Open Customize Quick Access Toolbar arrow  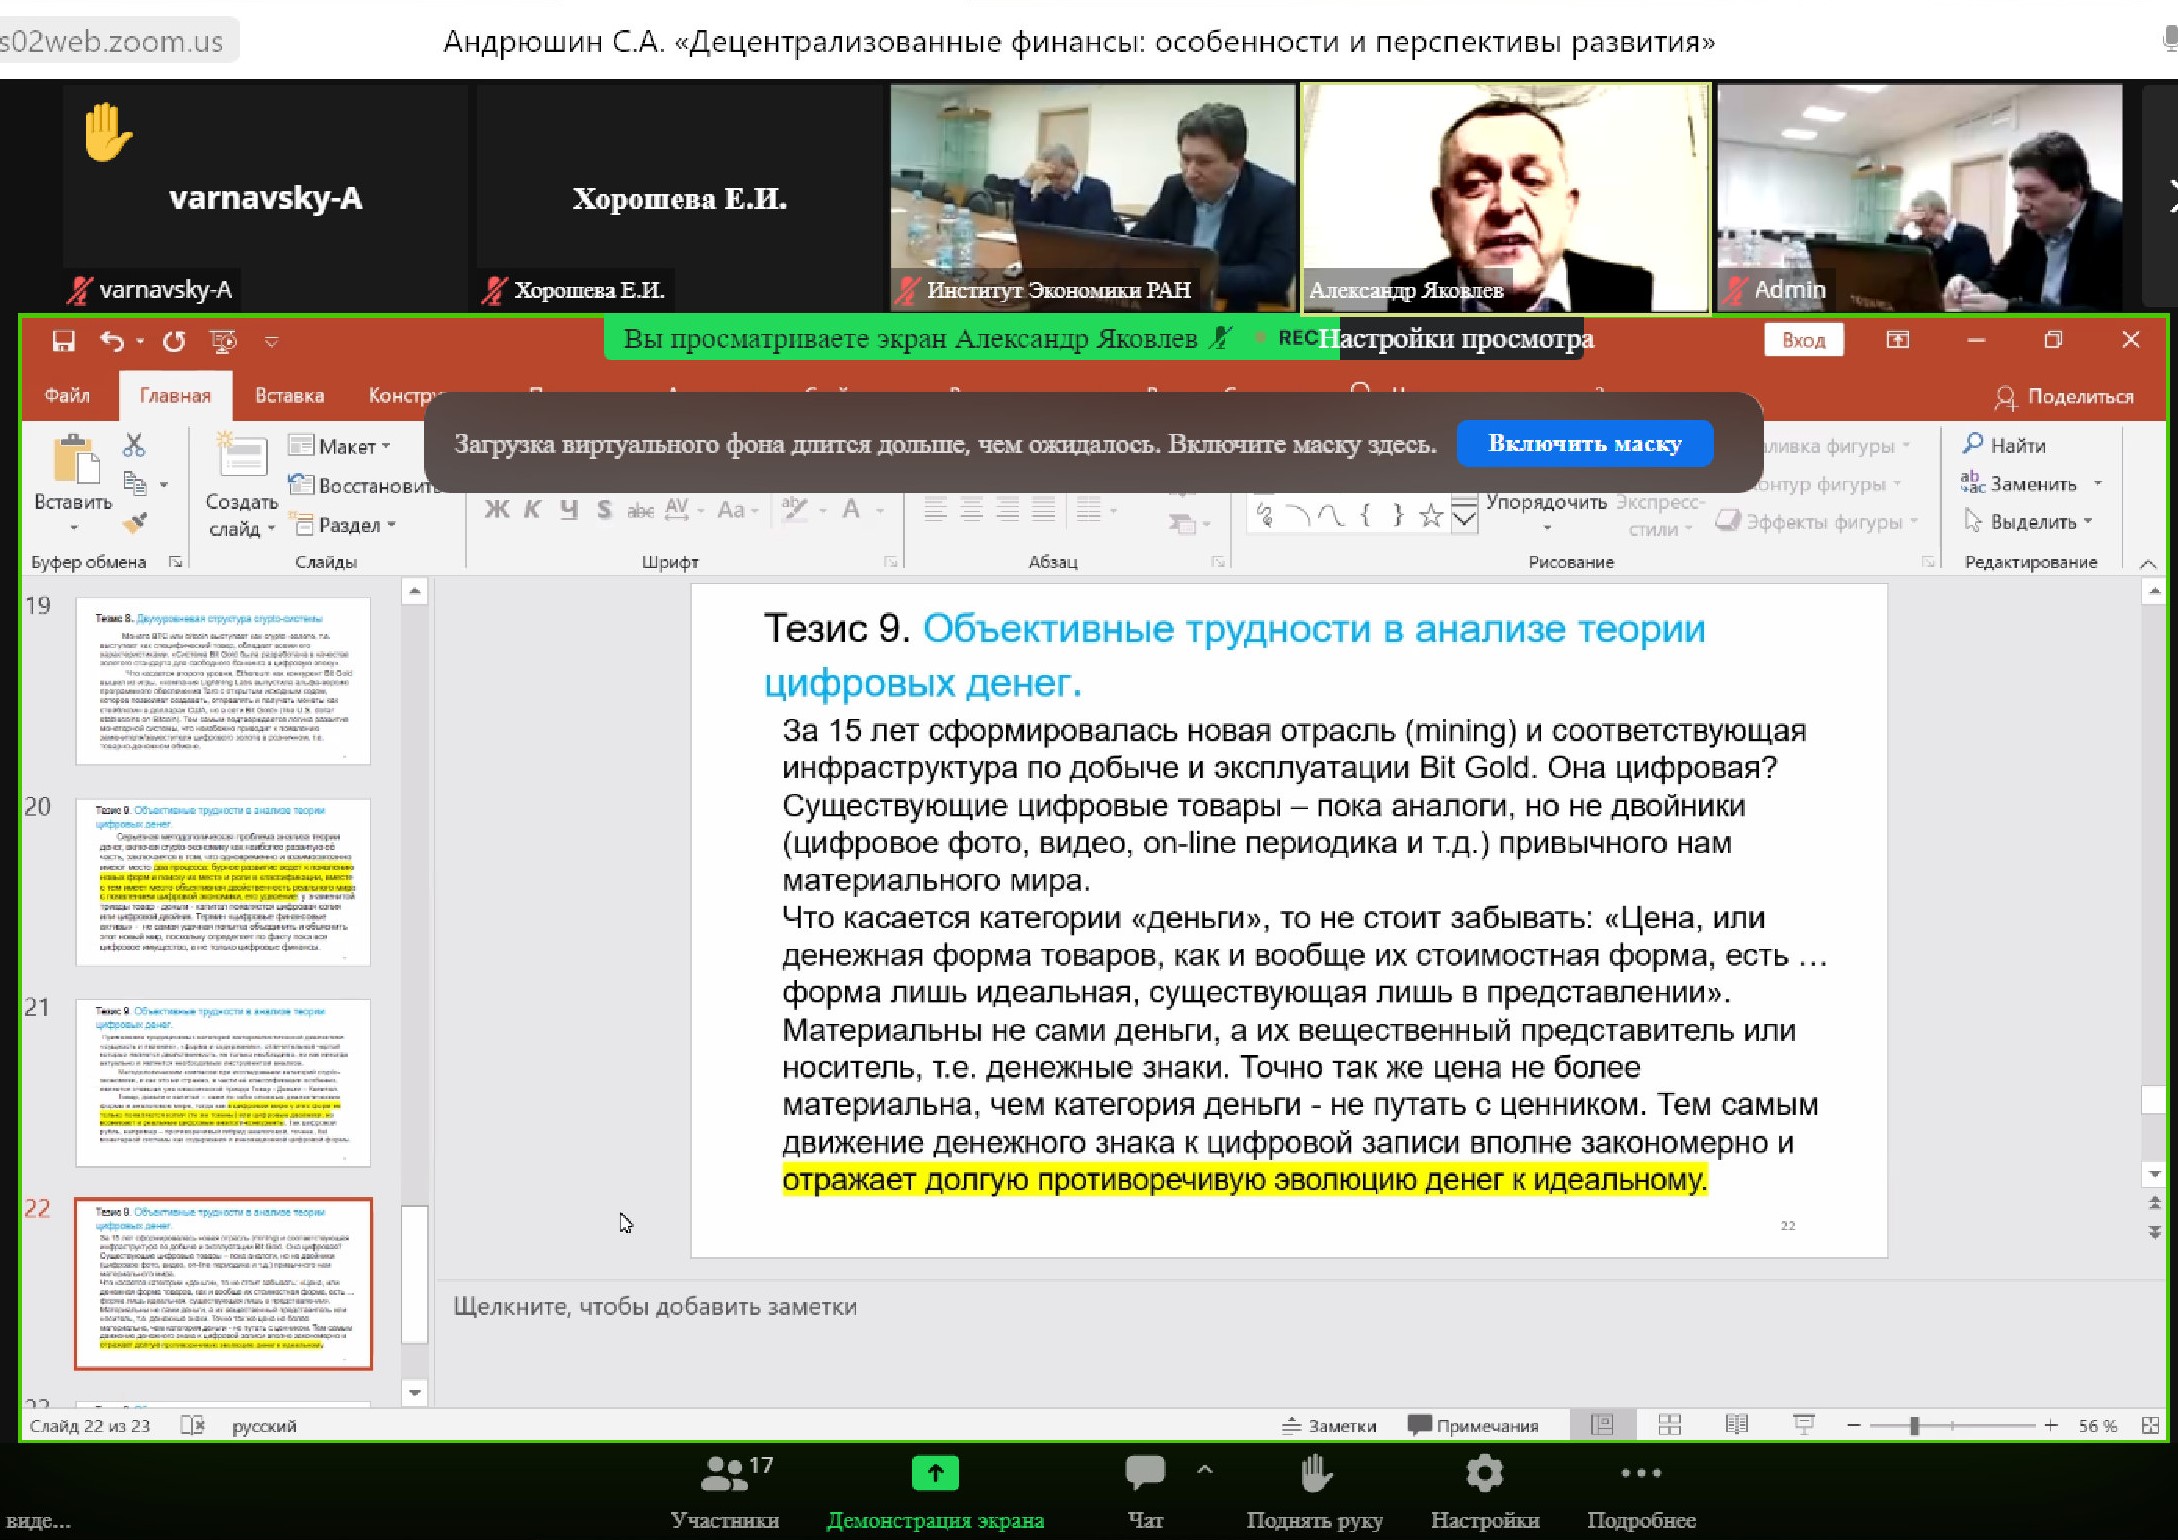click(x=271, y=342)
